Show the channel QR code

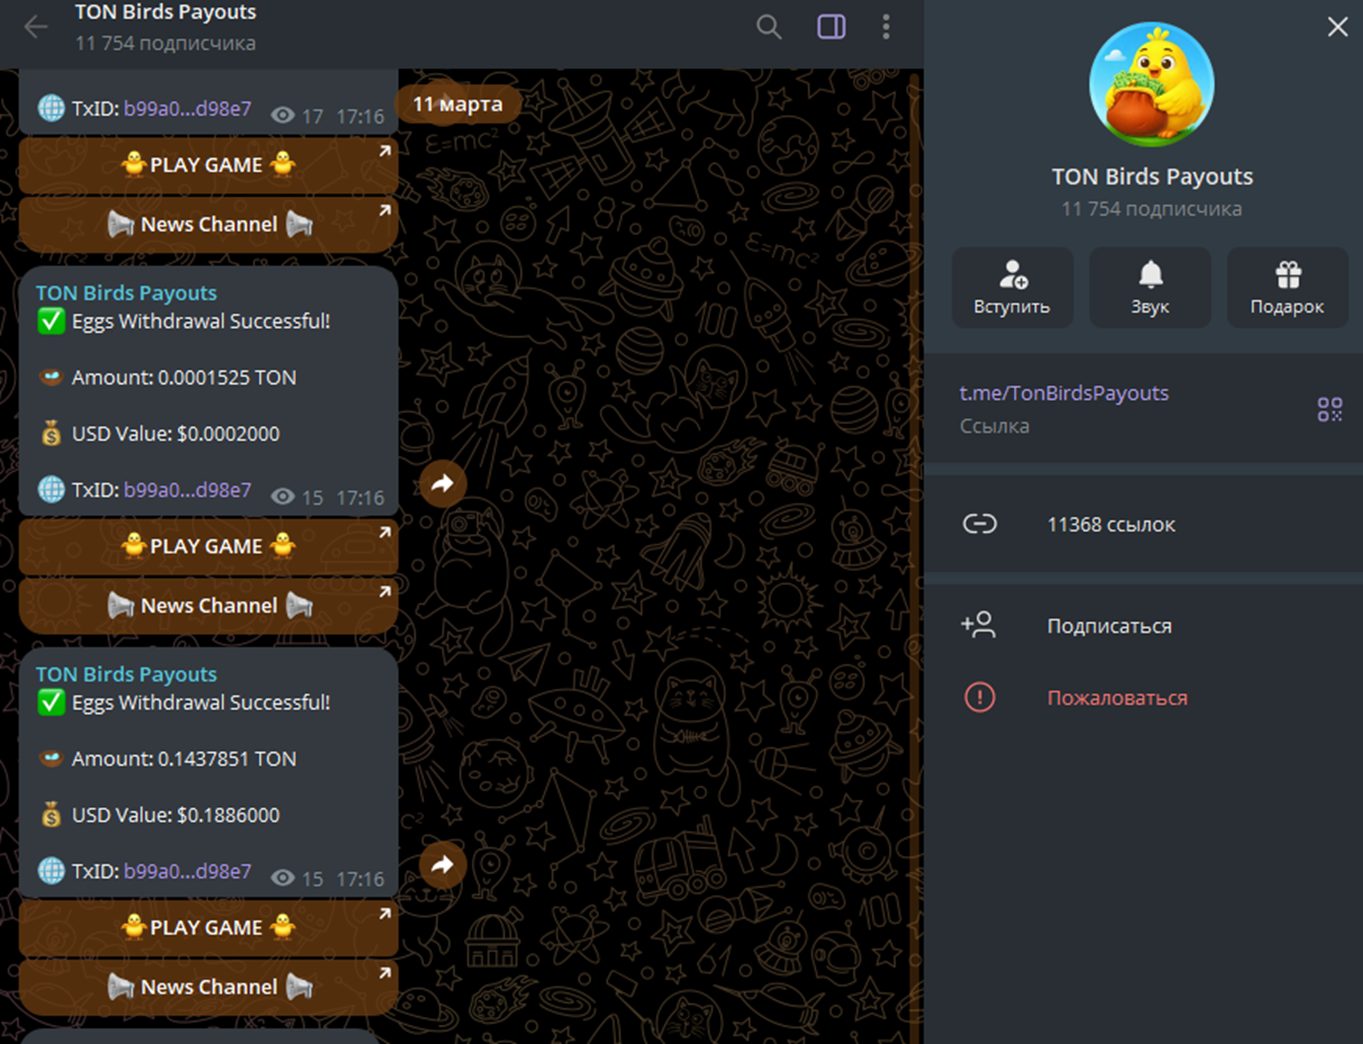click(x=1330, y=409)
